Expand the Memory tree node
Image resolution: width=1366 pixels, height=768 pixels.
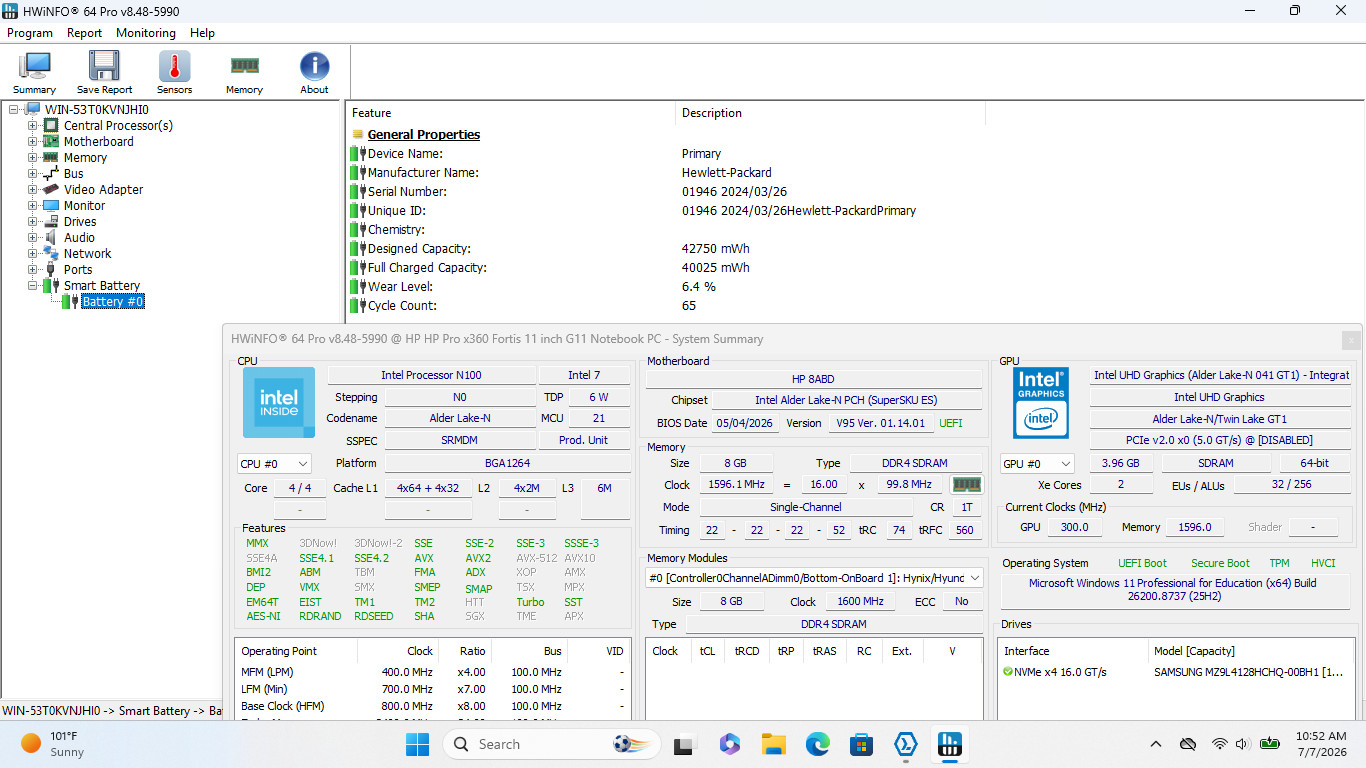(x=33, y=157)
